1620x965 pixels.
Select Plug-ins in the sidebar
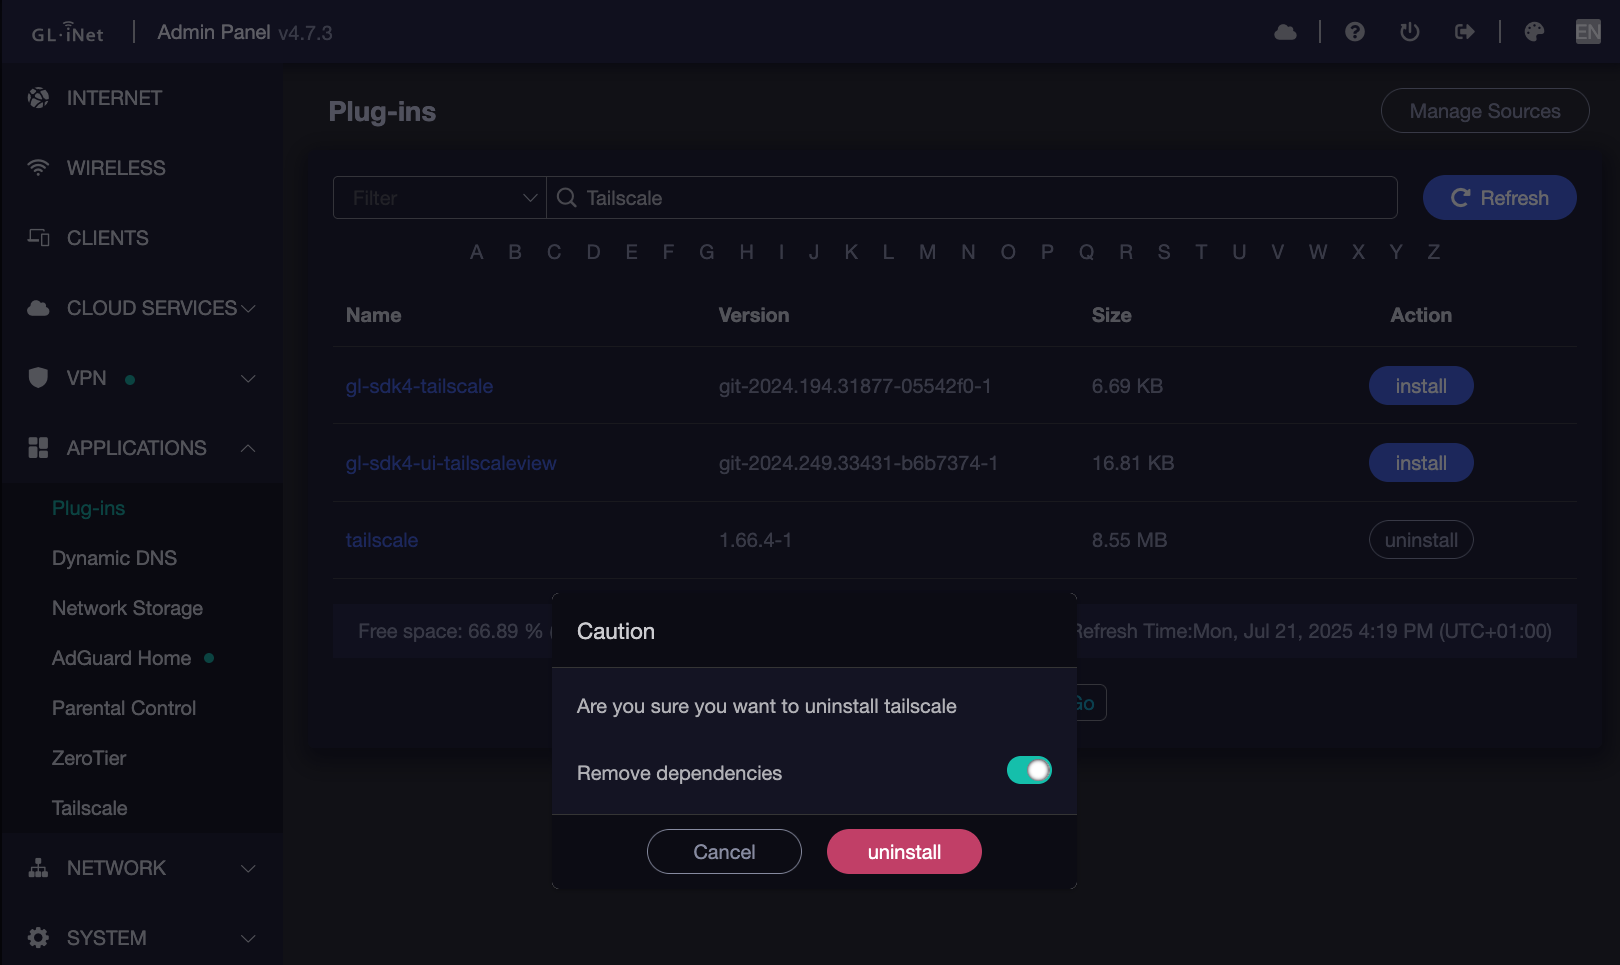click(88, 508)
